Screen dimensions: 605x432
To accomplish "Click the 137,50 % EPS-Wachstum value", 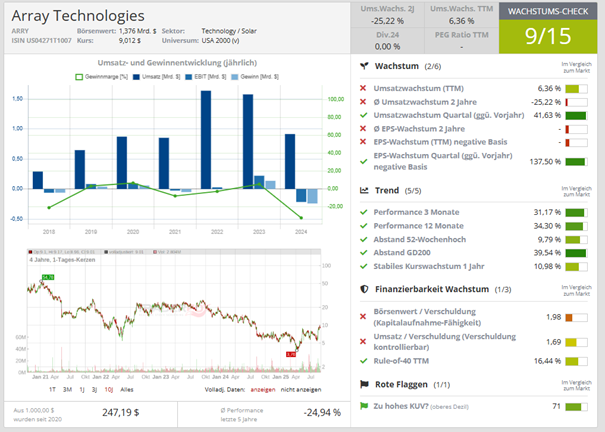I will [545, 161].
